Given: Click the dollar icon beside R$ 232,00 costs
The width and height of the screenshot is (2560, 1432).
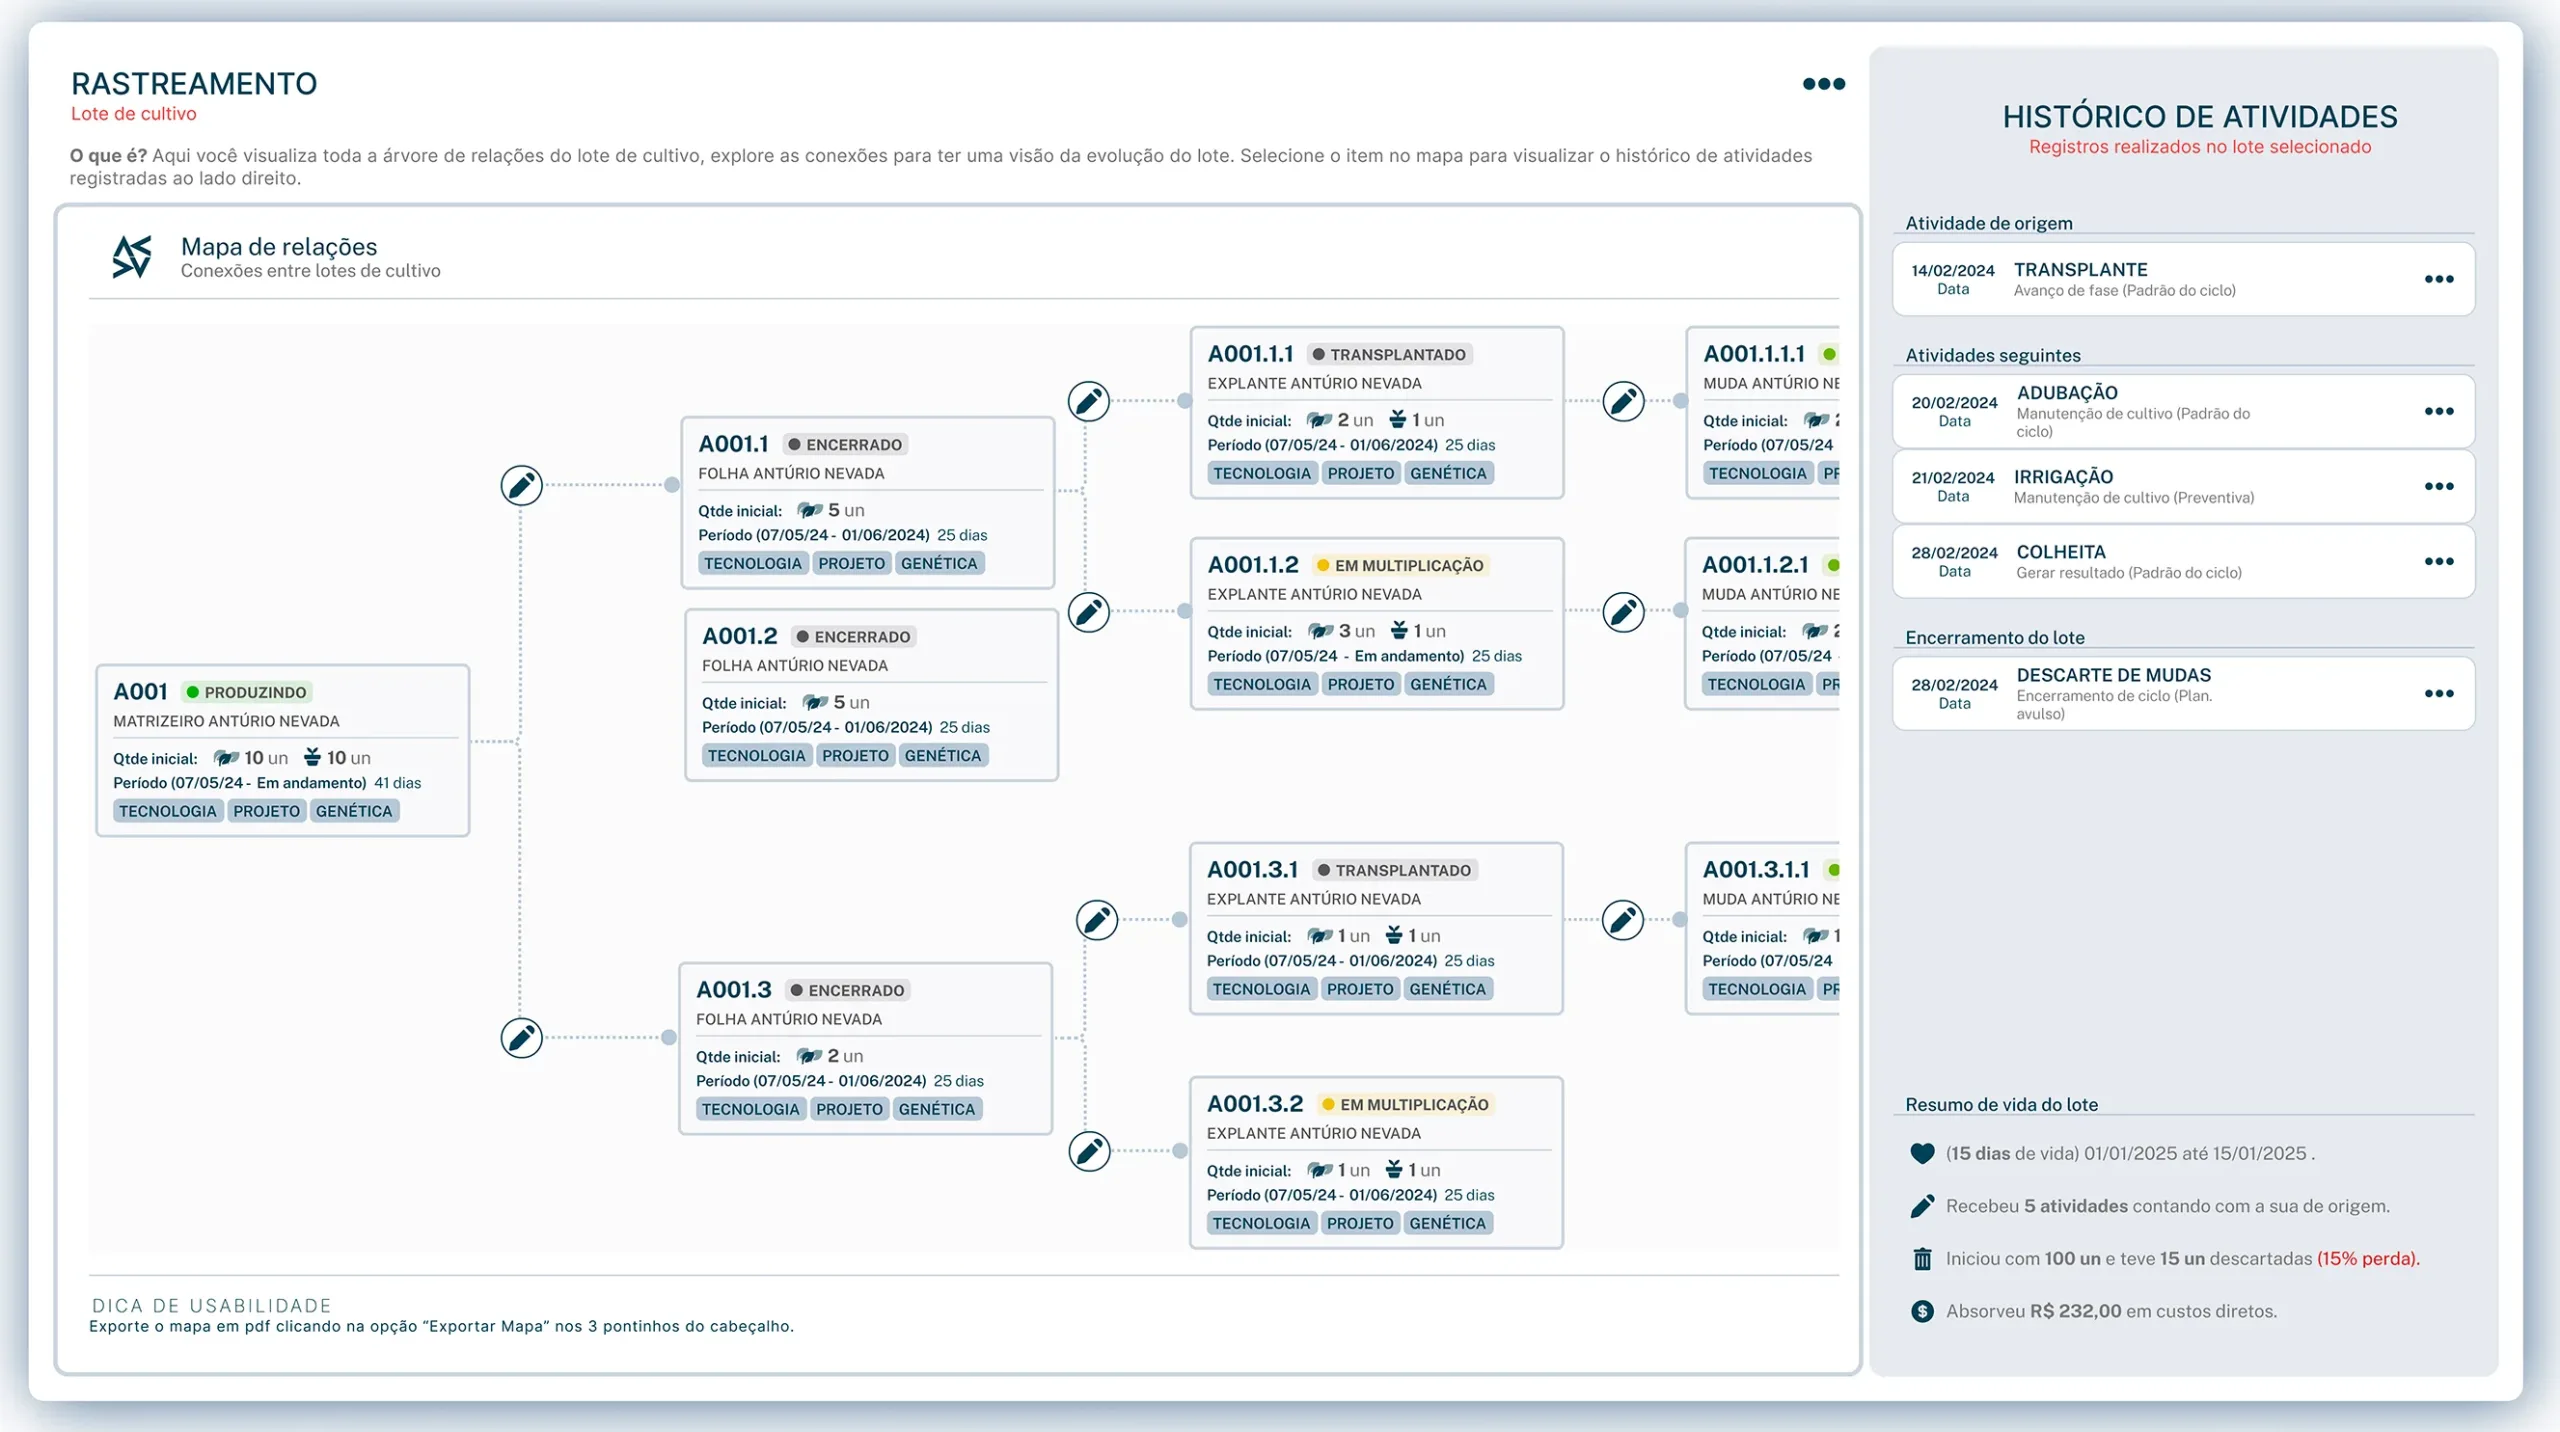Looking at the screenshot, I should click(x=1921, y=1311).
